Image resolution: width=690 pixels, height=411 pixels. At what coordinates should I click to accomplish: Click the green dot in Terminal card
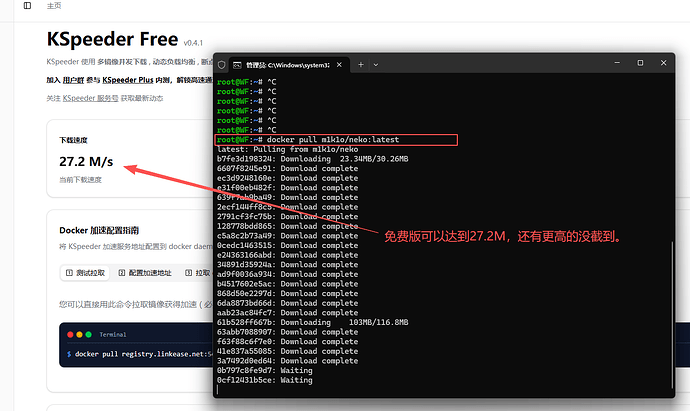88,334
